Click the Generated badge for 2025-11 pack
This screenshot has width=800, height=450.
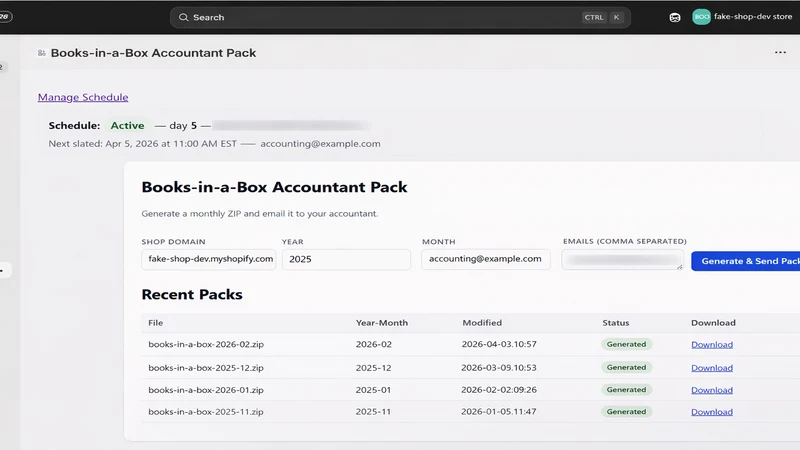[627, 412]
